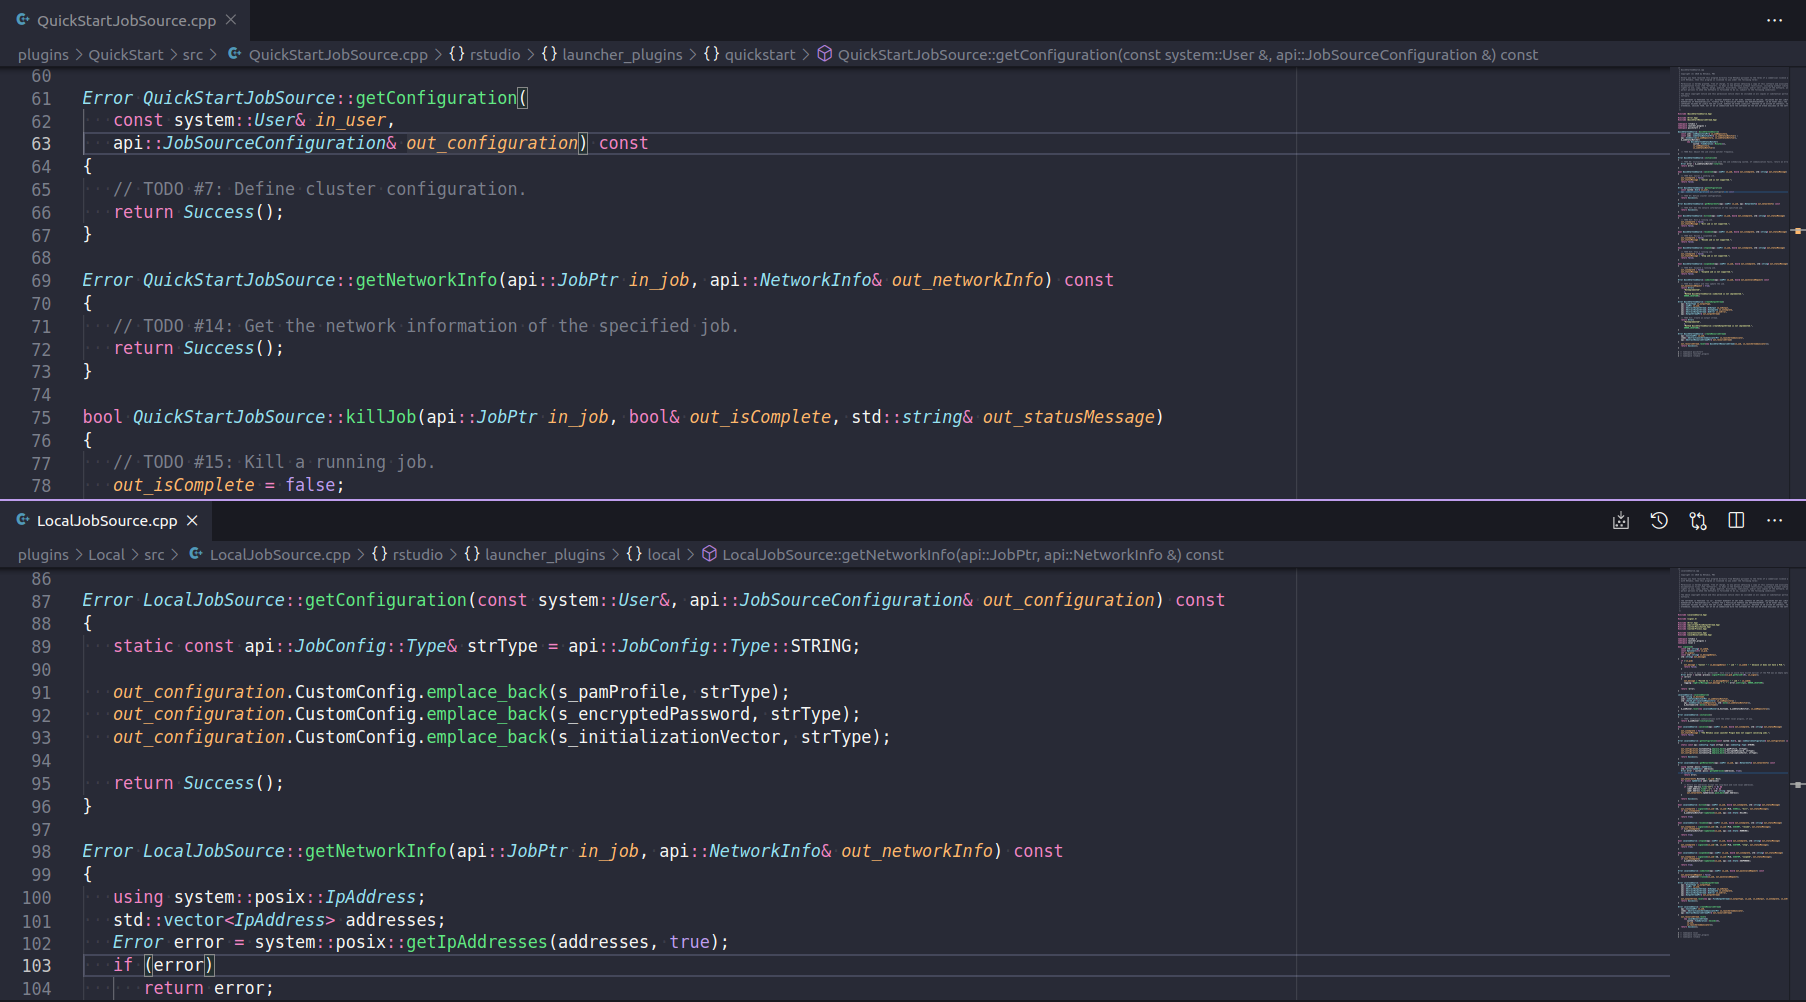1806x1002 pixels.
Task: Click line number 77 in the gutter
Action: click(41, 462)
